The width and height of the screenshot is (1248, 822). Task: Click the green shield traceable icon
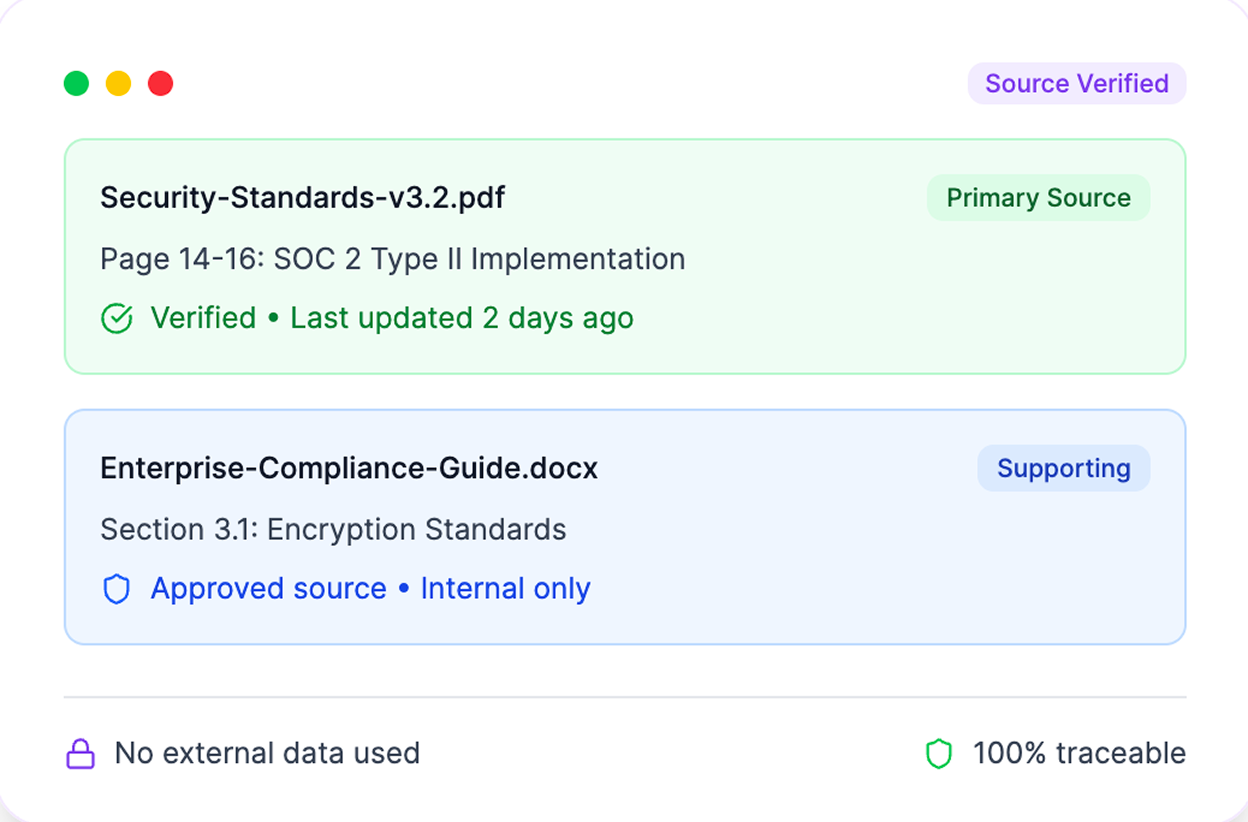(x=938, y=754)
